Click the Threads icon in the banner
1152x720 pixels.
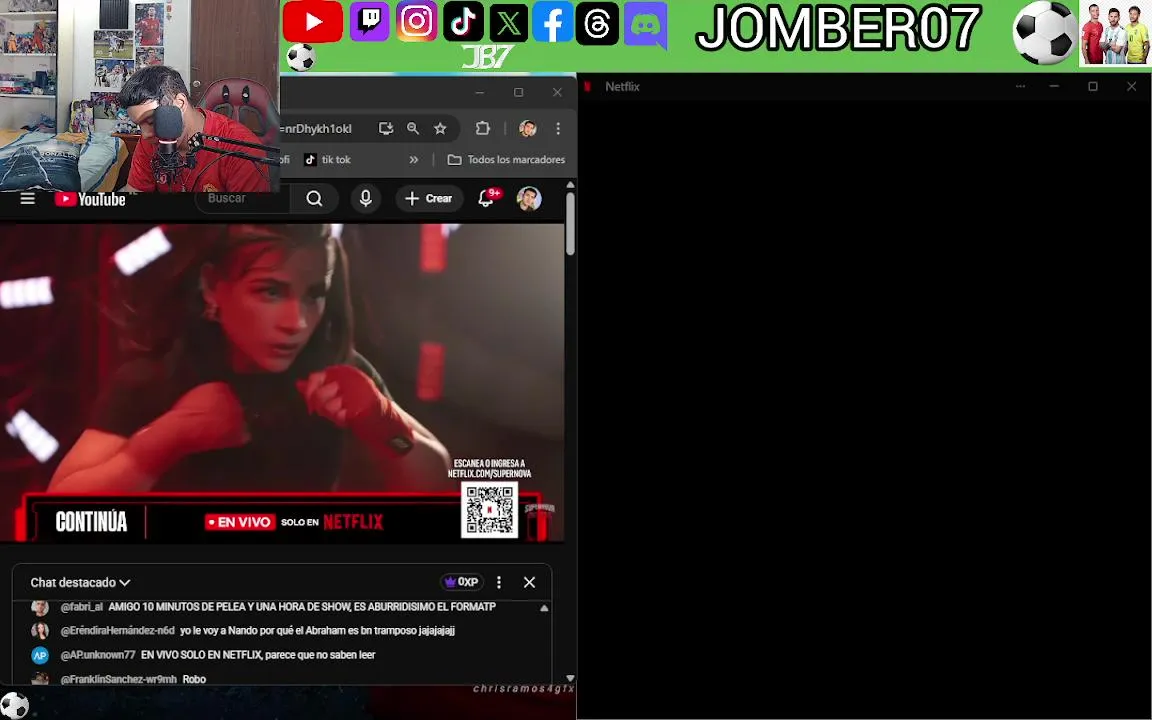click(x=597, y=23)
